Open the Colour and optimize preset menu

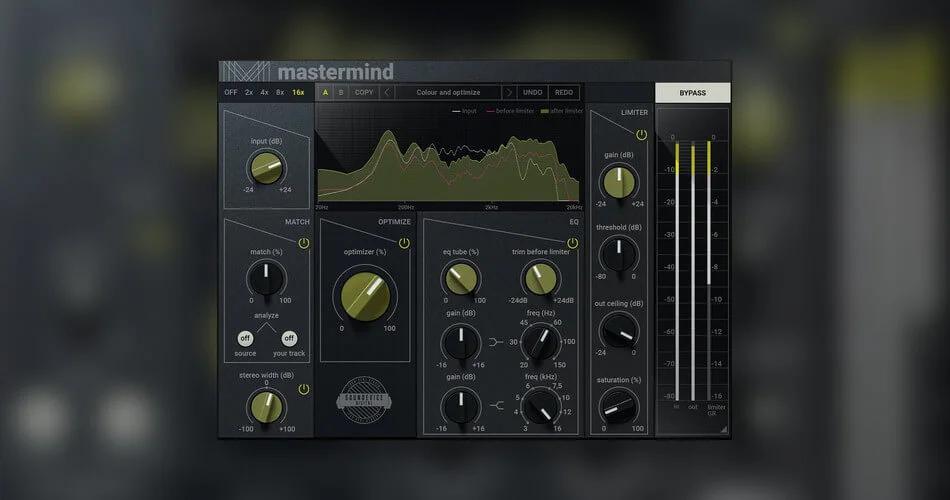(448, 92)
